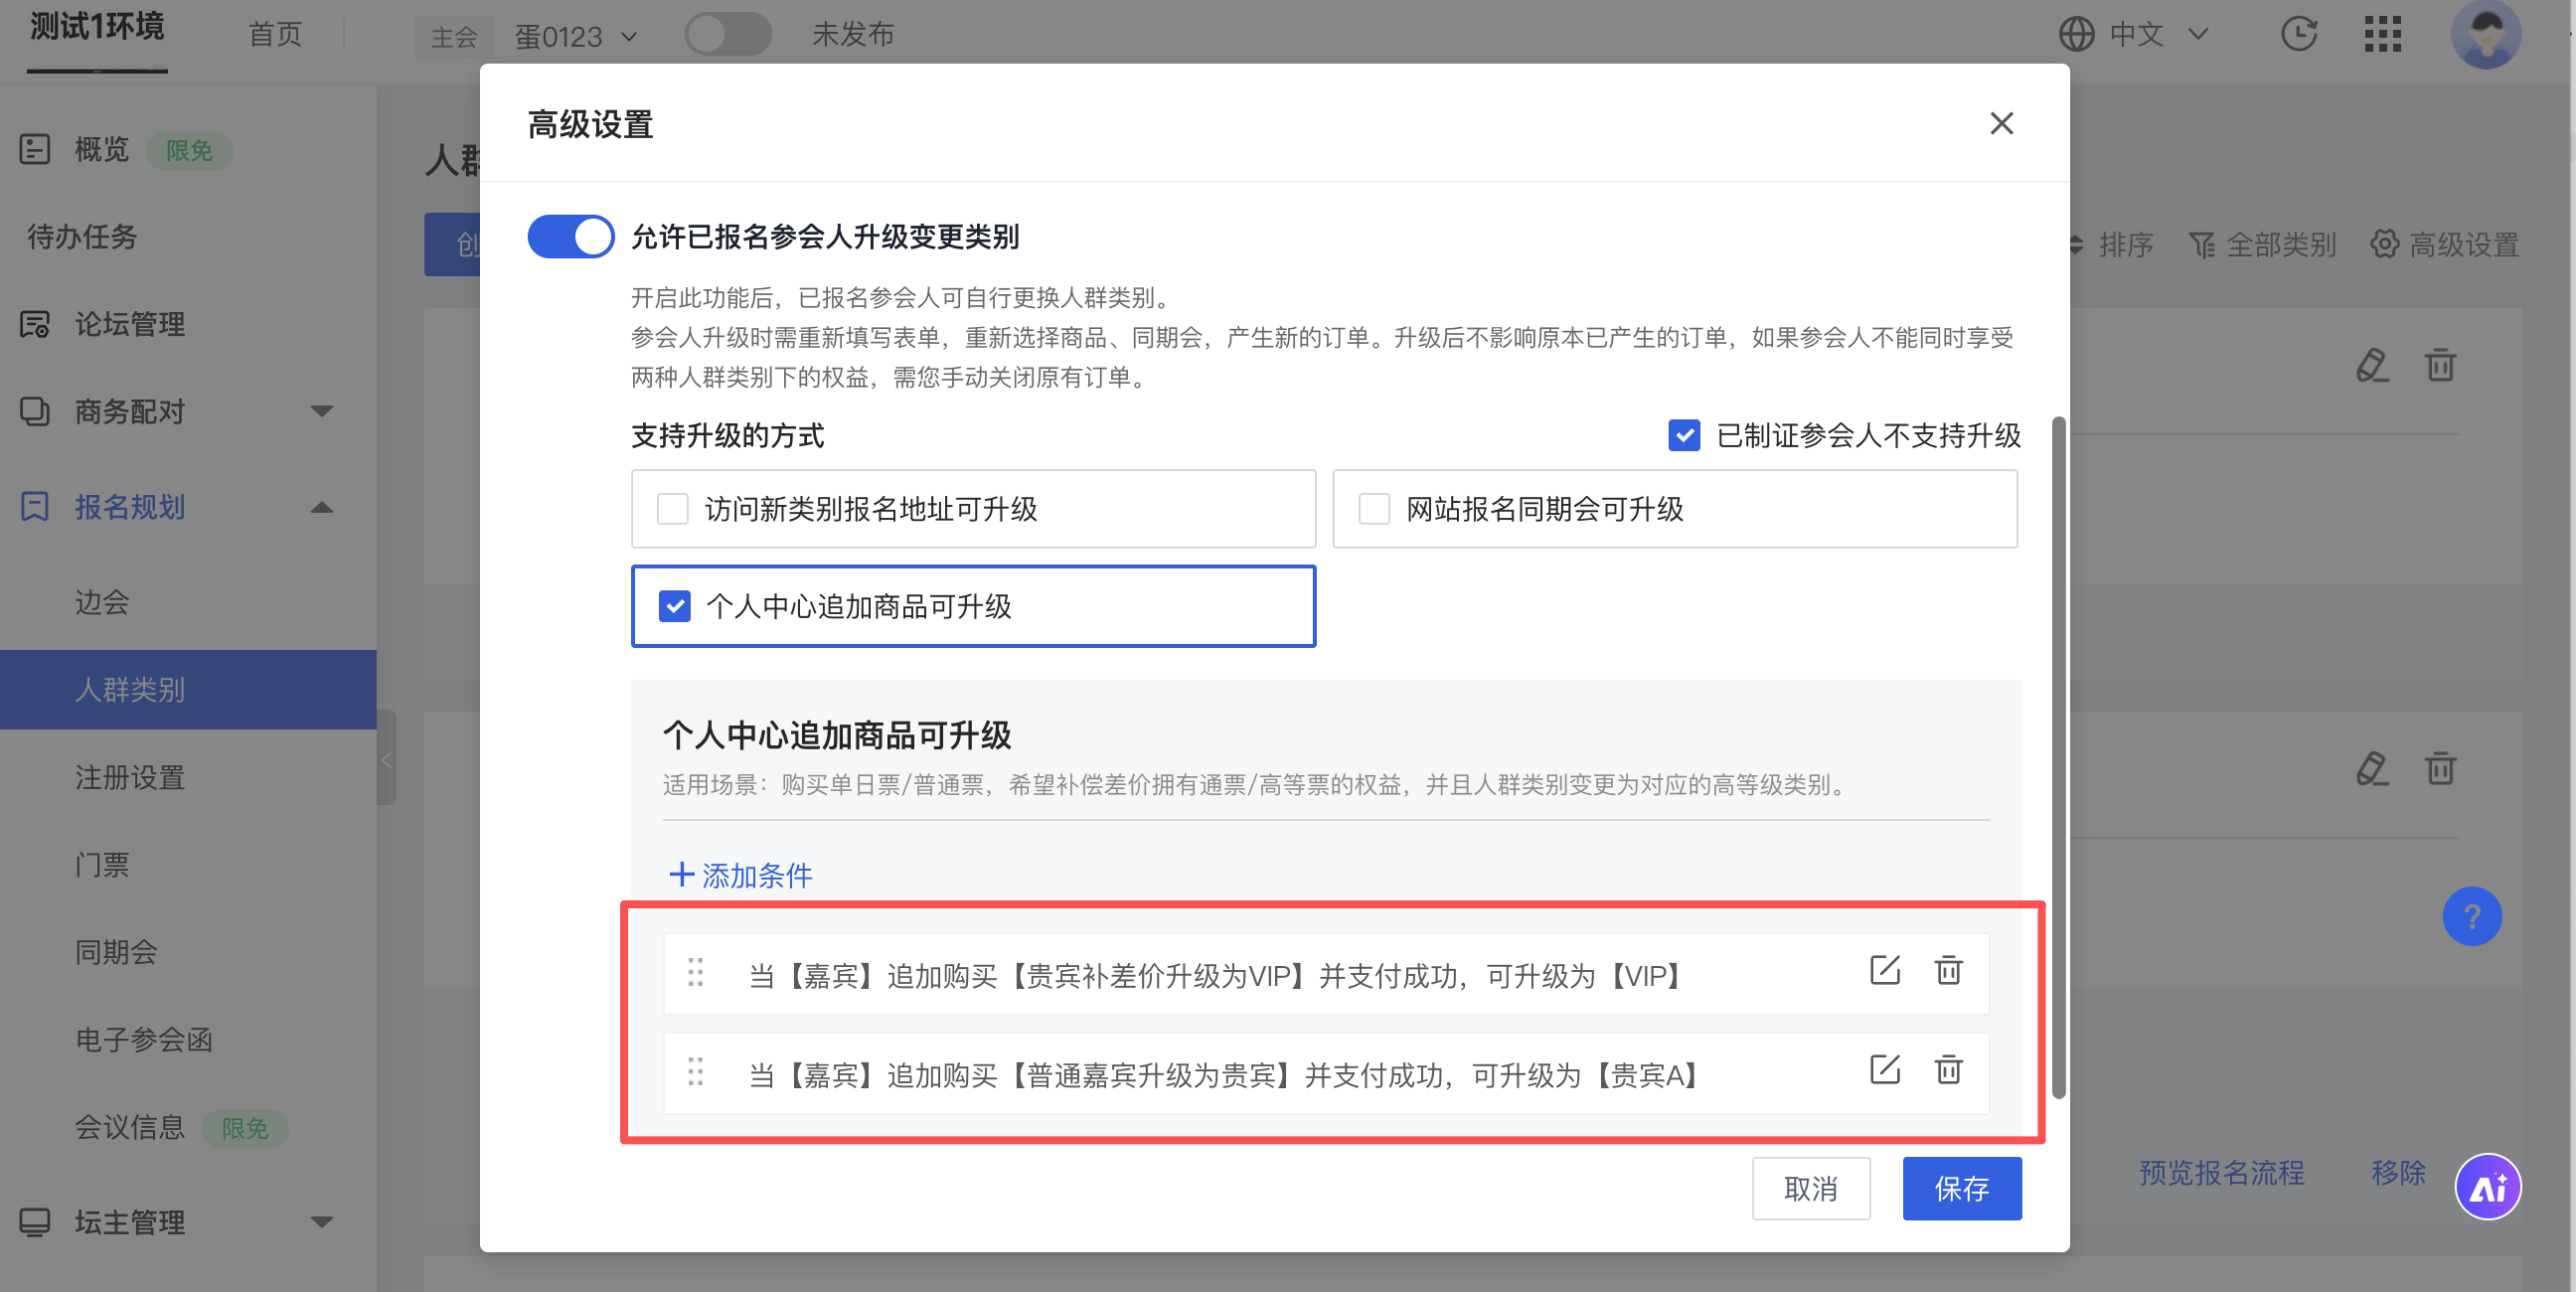2576x1292 pixels.
Task: Click the history clock icon in header
Action: coord(2298,34)
